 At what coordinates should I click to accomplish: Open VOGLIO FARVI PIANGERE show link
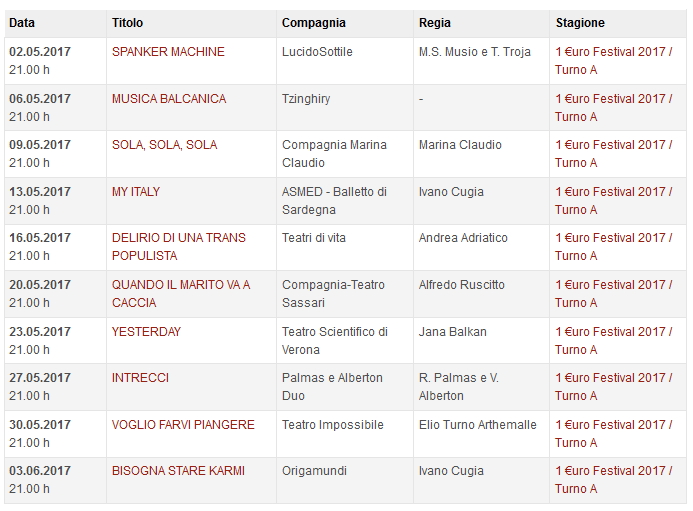coord(183,425)
